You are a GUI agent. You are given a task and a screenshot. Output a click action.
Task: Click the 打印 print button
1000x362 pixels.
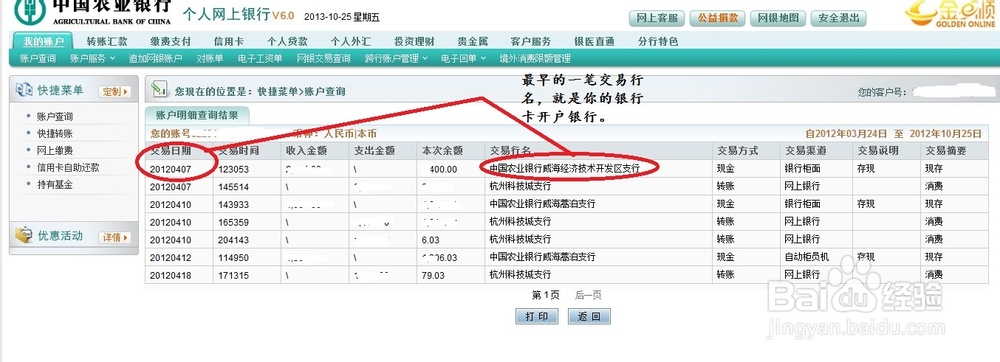pos(536,316)
